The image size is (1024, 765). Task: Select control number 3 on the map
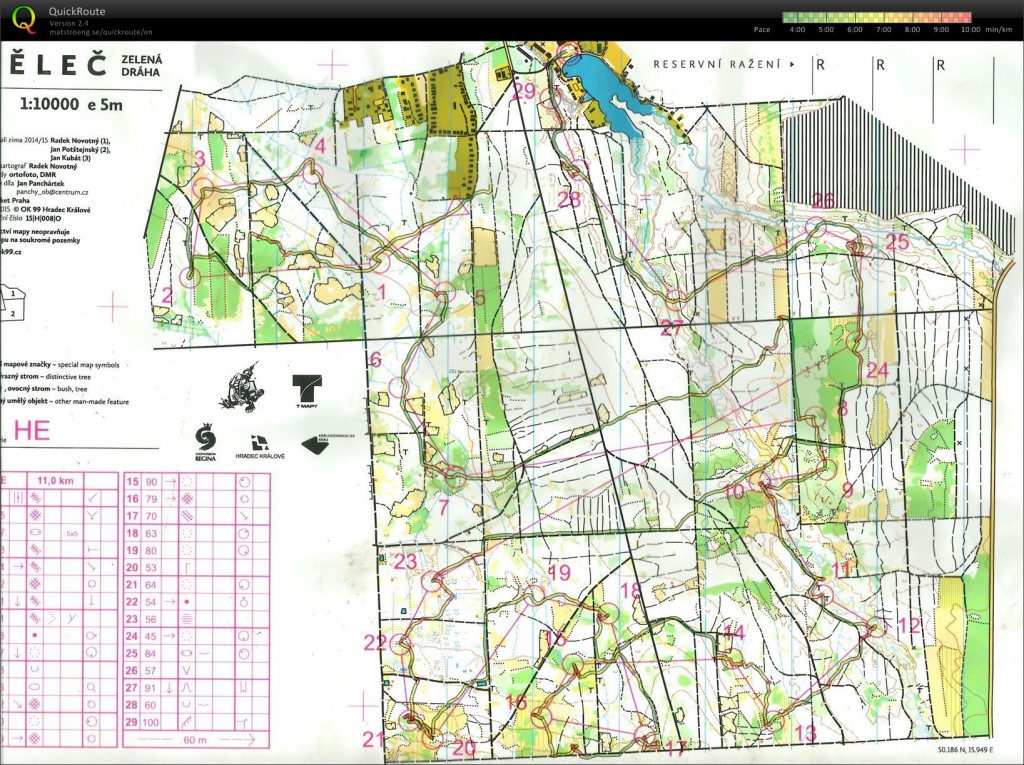click(x=199, y=158)
